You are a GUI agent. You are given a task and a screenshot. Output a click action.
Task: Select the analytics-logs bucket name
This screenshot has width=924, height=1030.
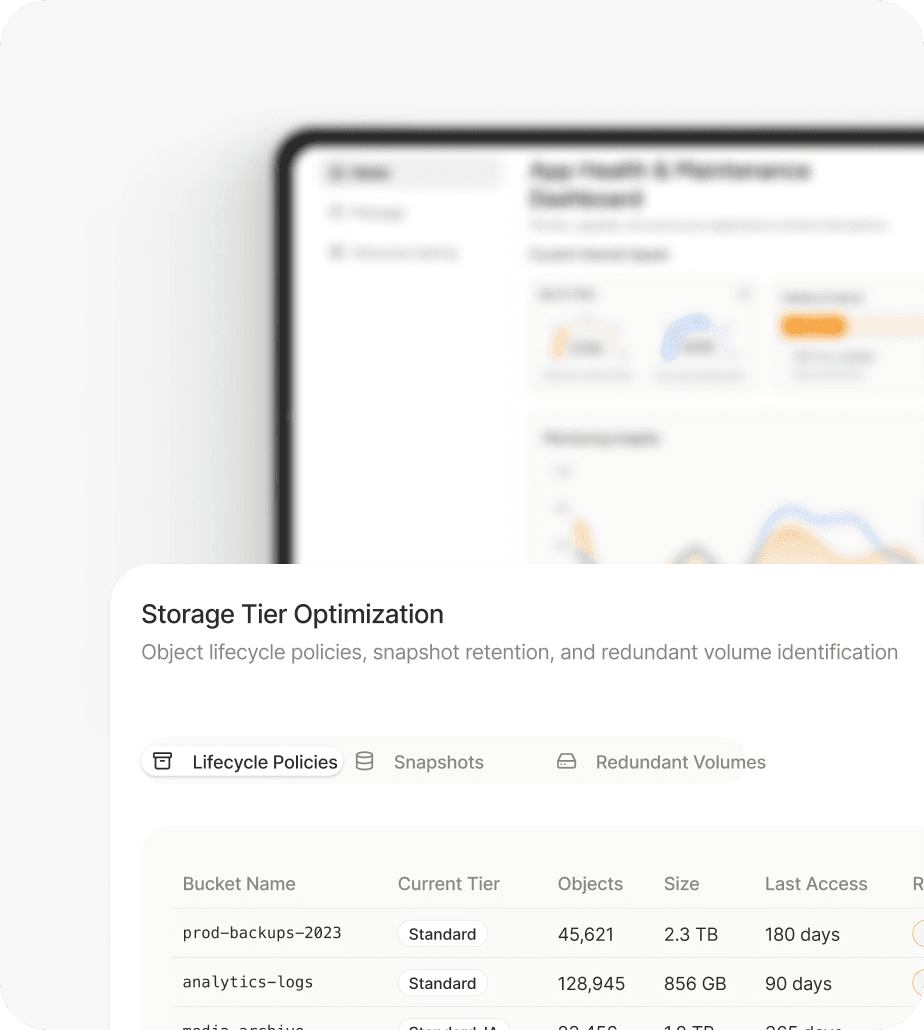pos(248,982)
